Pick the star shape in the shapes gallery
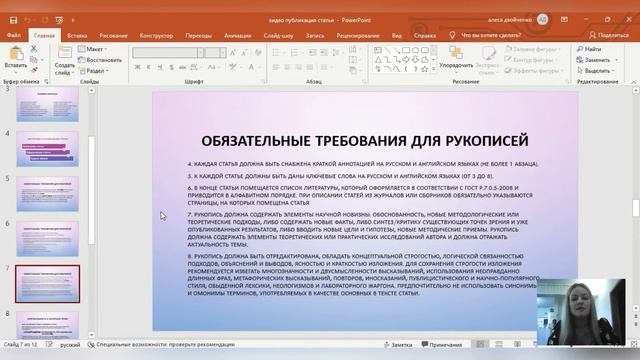The height and width of the screenshot is (360, 640). (424, 69)
